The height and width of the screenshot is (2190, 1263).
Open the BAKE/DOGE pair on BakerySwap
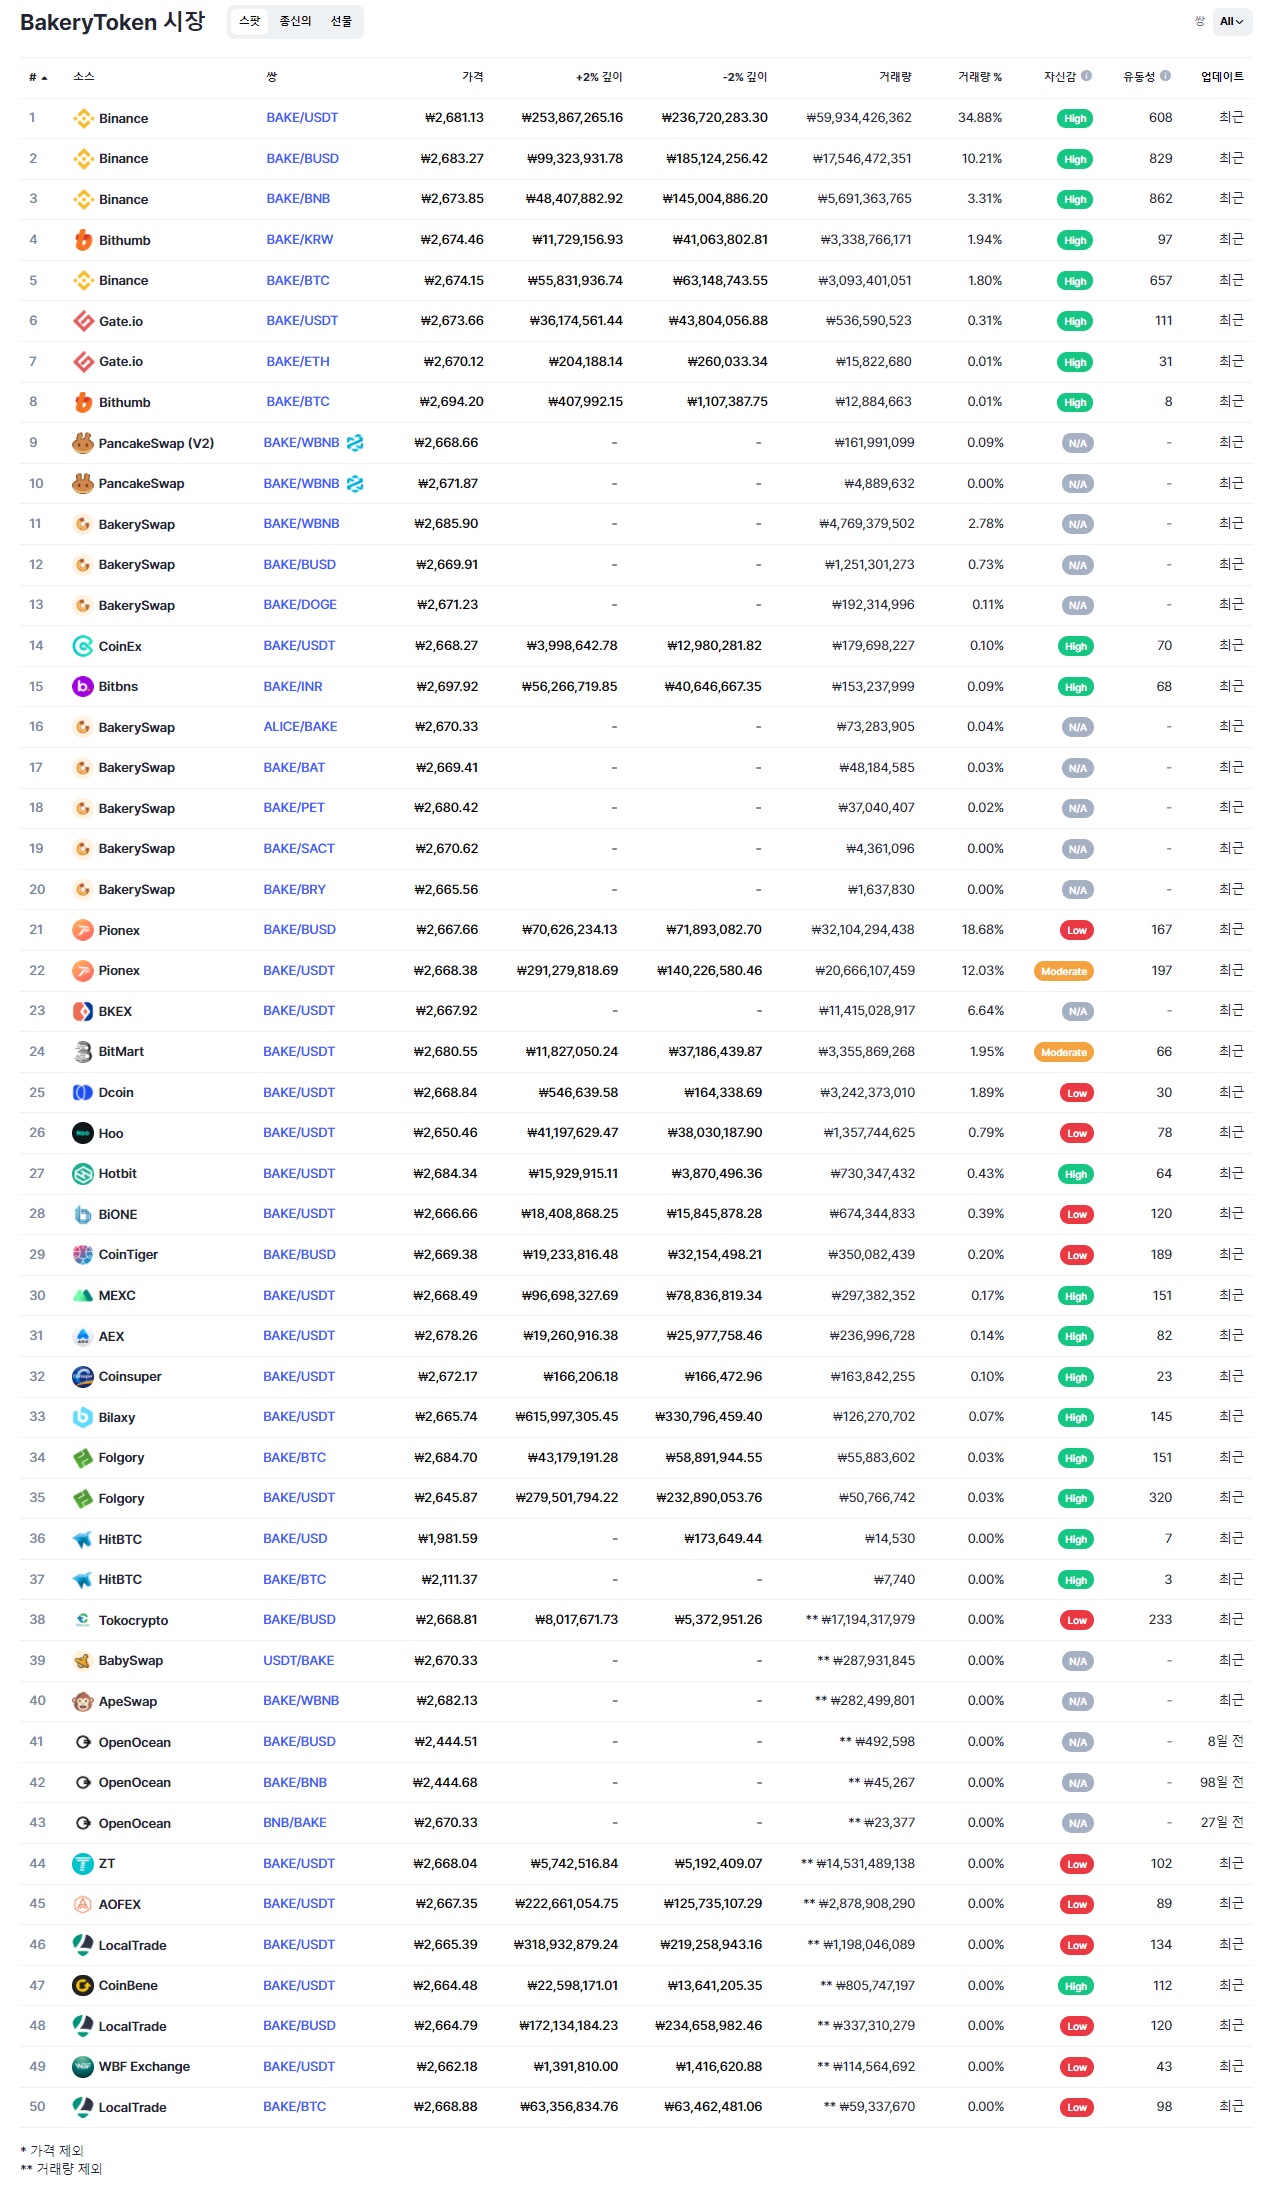(x=300, y=605)
